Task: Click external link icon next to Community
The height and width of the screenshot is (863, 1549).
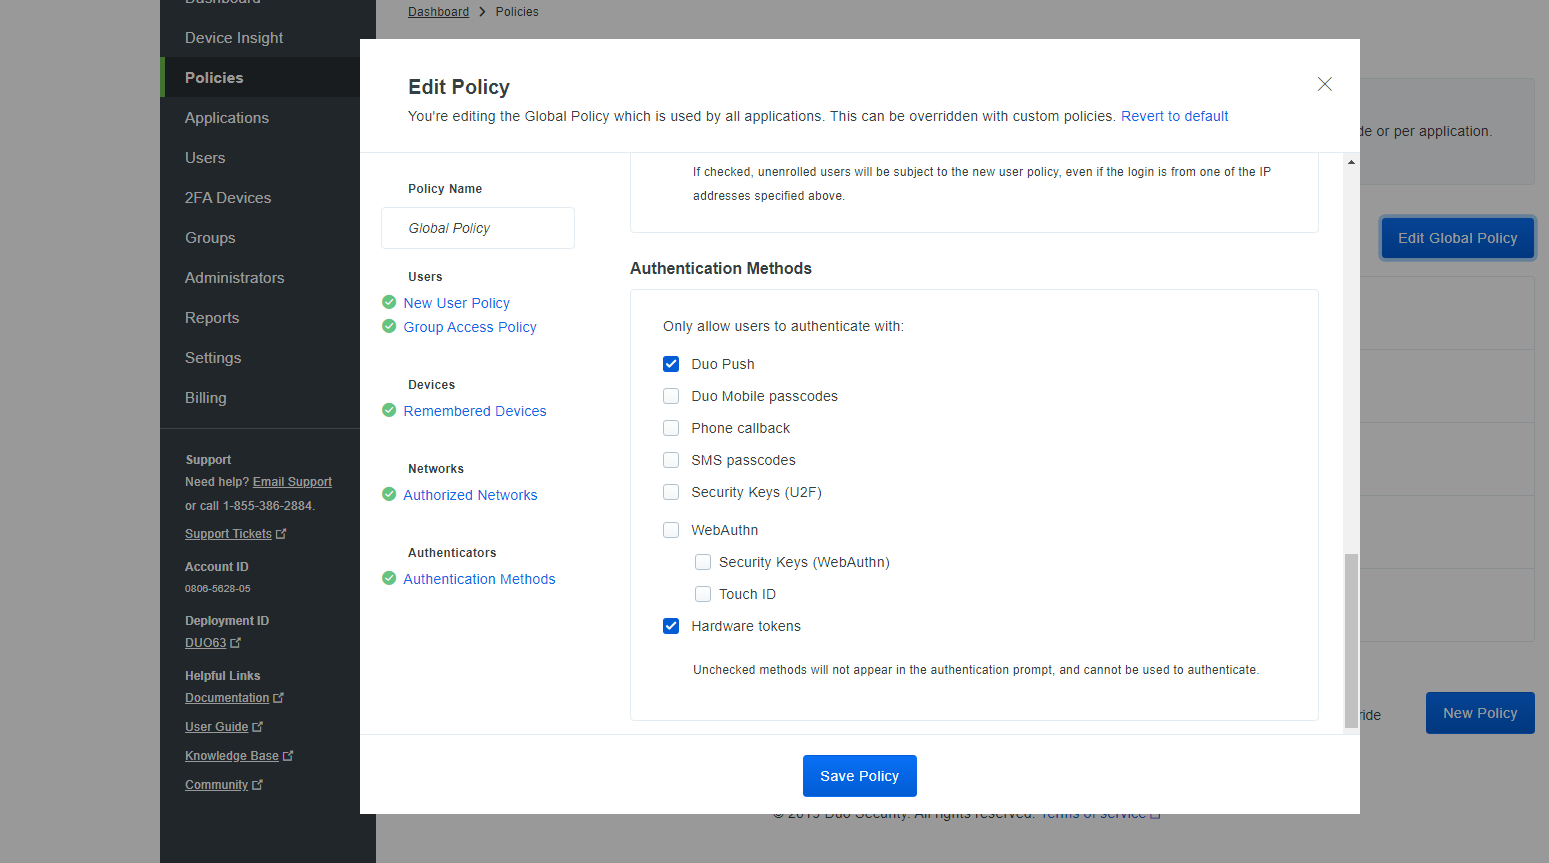Action: 257,785
